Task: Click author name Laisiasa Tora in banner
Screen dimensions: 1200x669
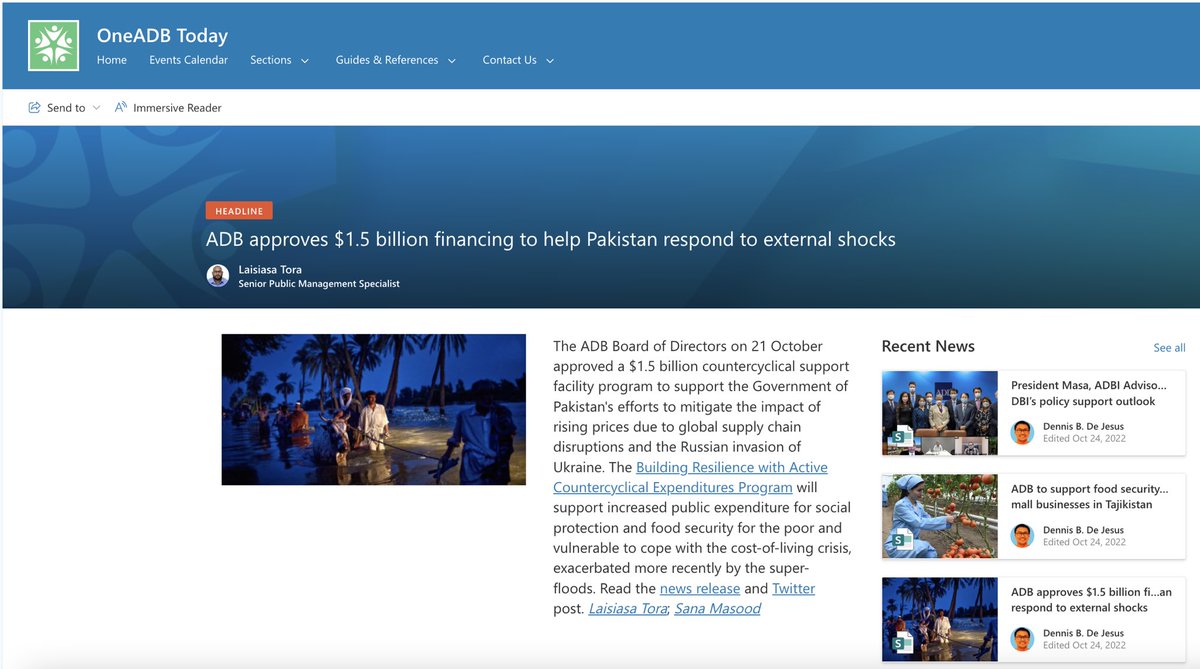Action: click(x=270, y=270)
